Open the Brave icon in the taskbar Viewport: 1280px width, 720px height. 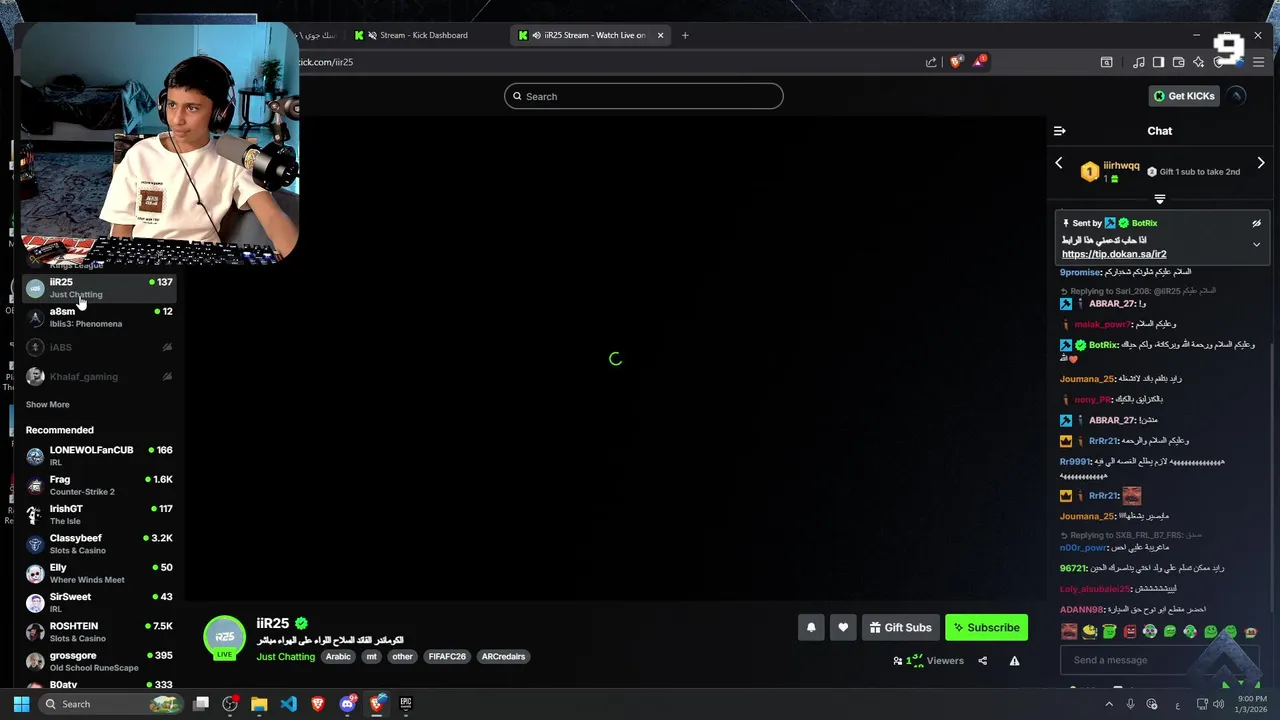click(x=318, y=704)
